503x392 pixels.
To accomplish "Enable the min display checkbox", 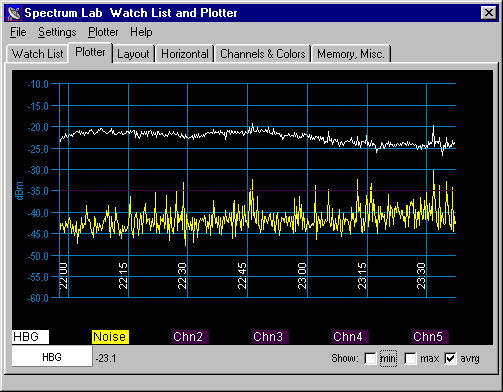I will [x=370, y=359].
